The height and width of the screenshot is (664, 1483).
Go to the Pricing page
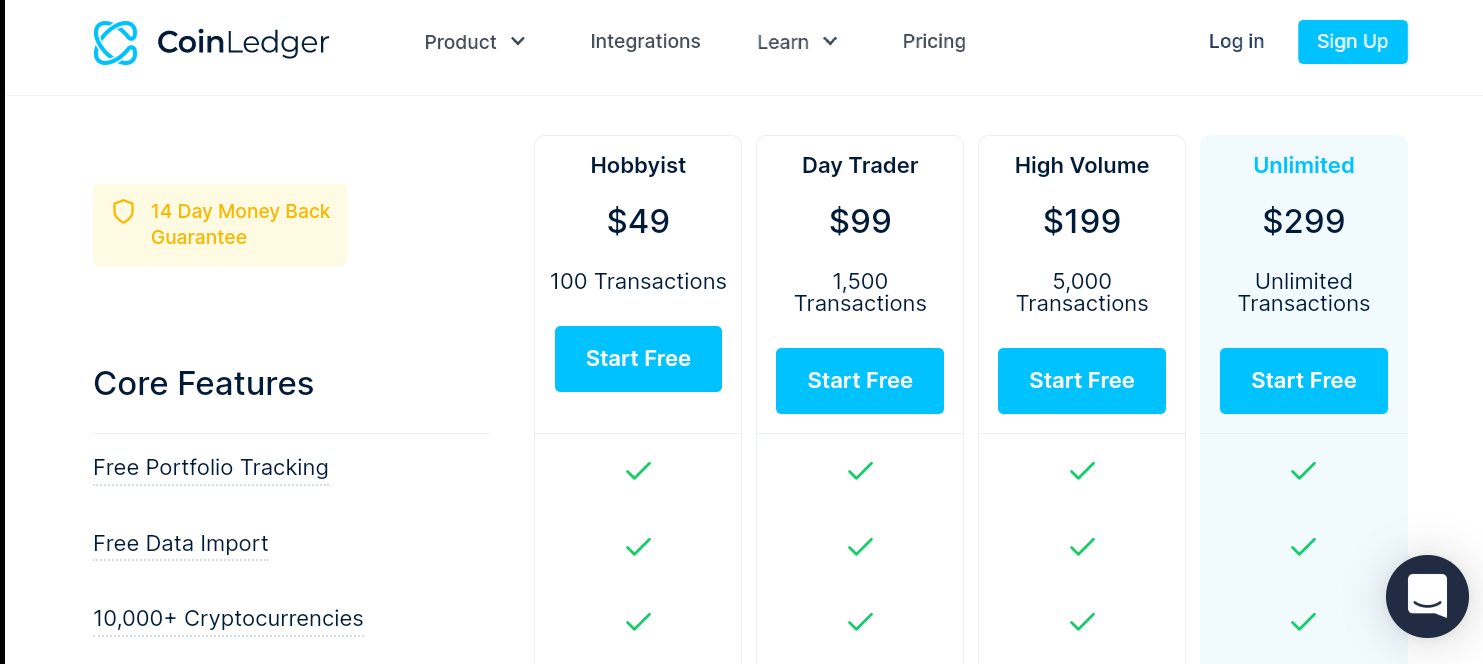[934, 42]
